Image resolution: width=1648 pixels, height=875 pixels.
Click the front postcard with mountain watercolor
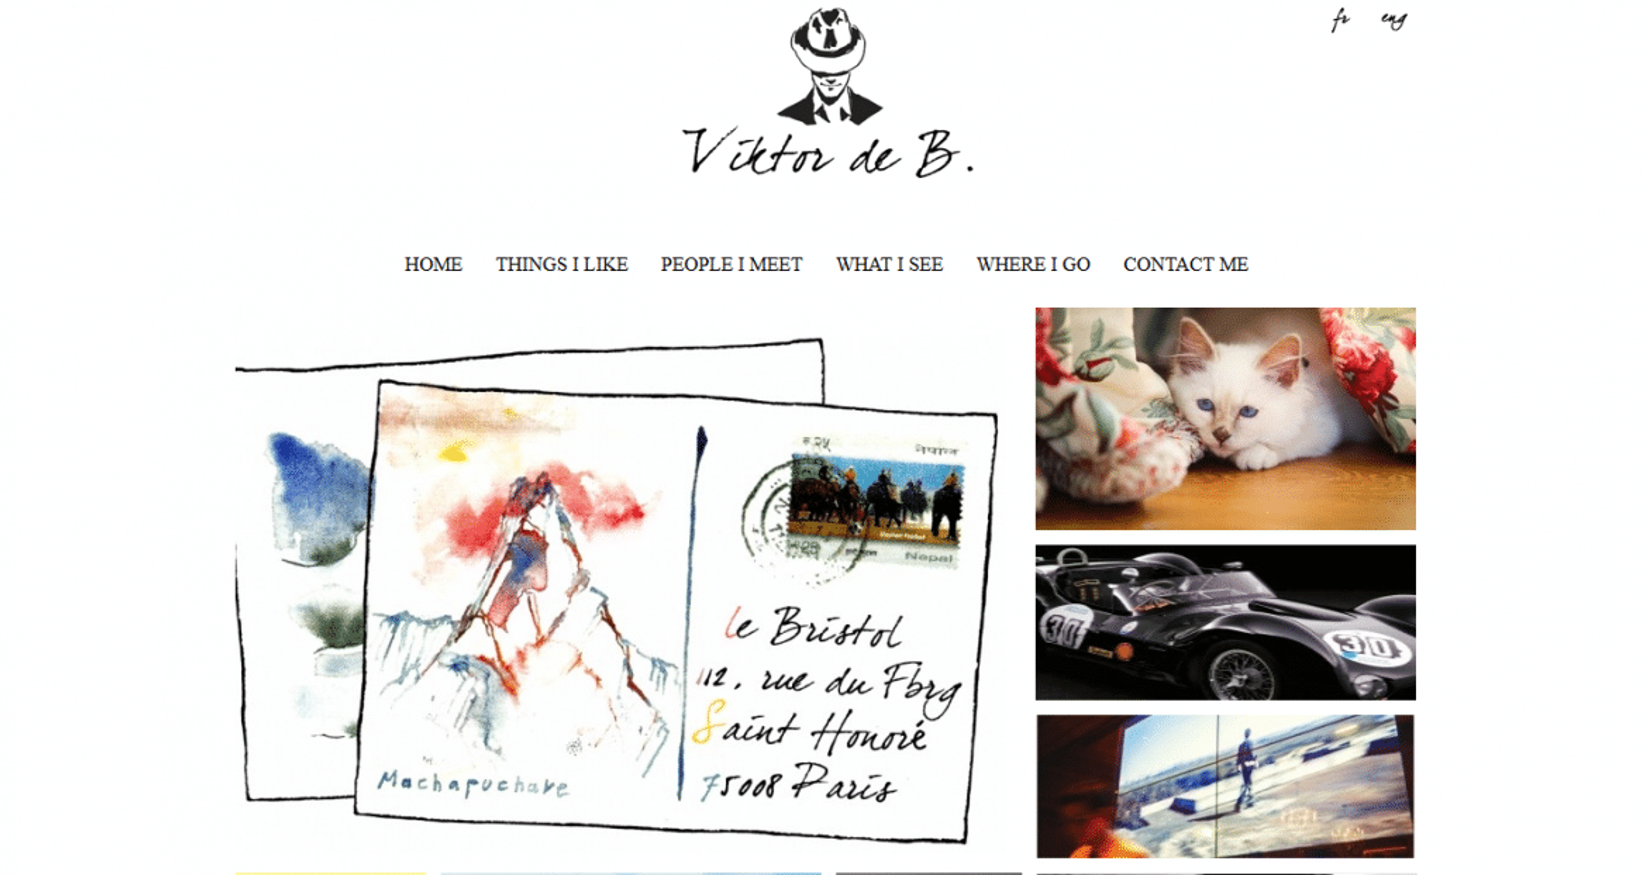point(676,610)
